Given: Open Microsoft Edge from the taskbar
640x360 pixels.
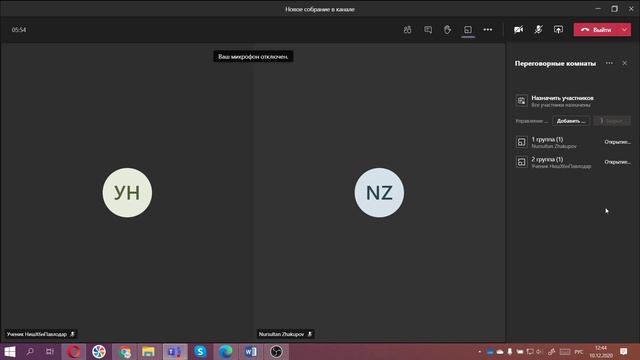Looking at the screenshot, I should [225, 351].
